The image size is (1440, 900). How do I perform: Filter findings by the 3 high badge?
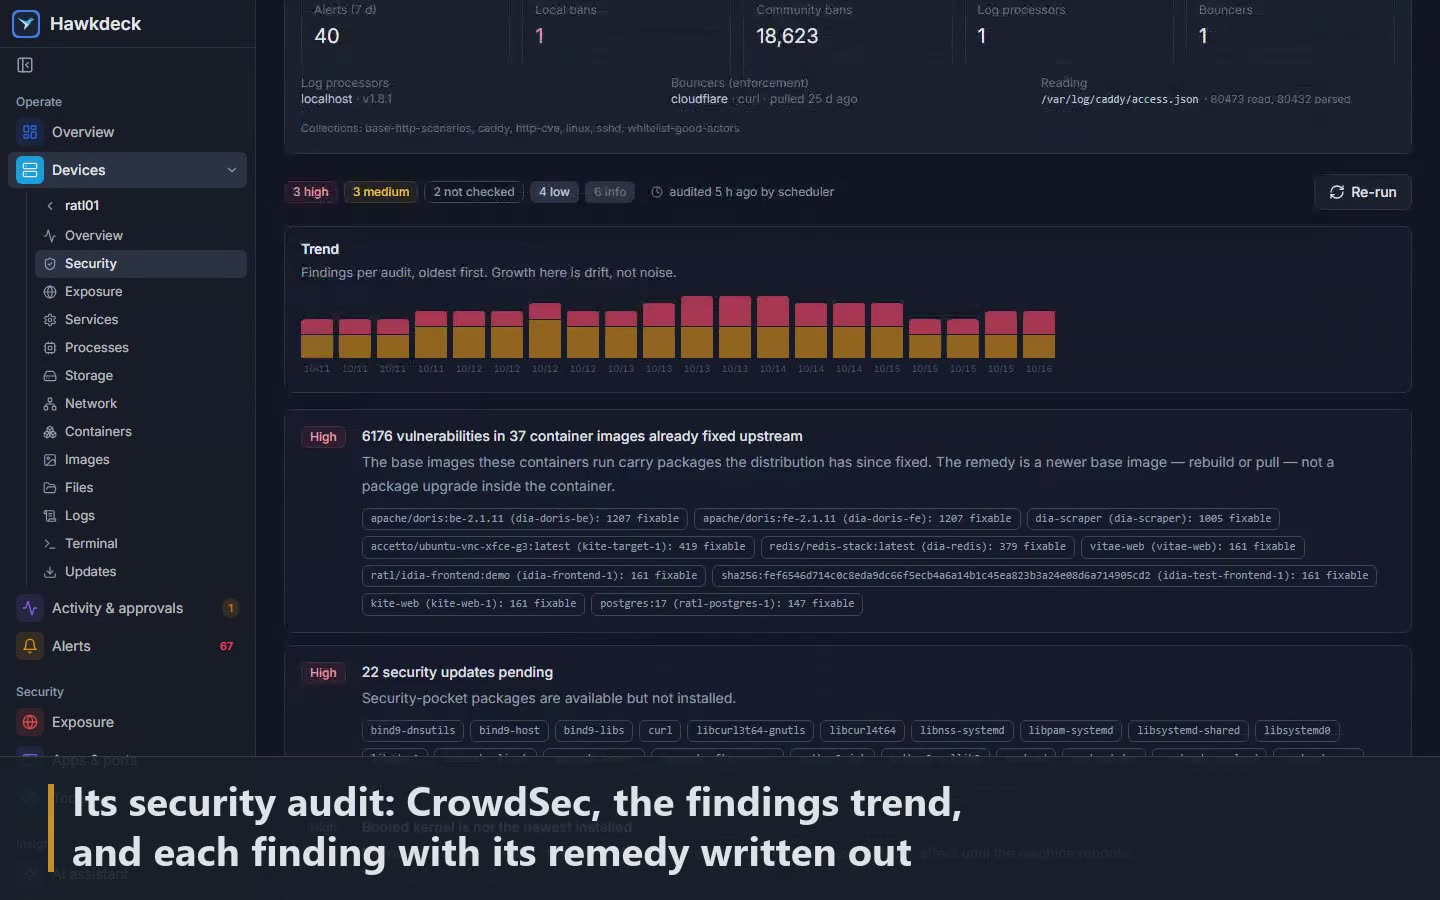tap(310, 192)
